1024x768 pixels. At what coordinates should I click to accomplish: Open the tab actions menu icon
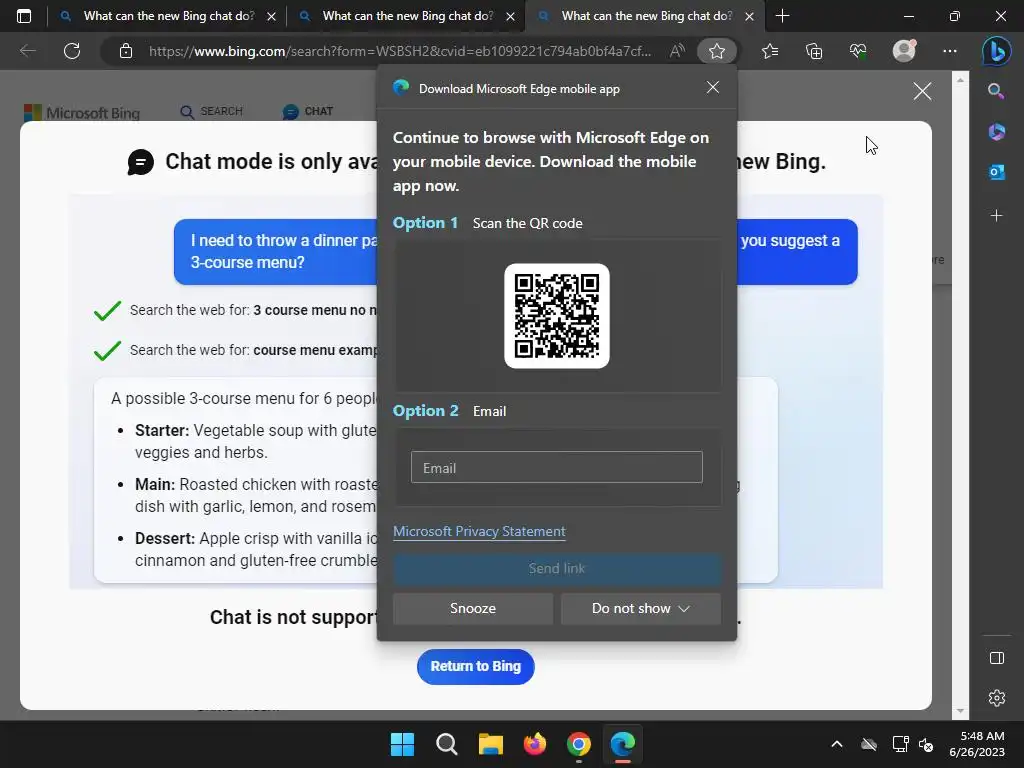click(x=24, y=16)
